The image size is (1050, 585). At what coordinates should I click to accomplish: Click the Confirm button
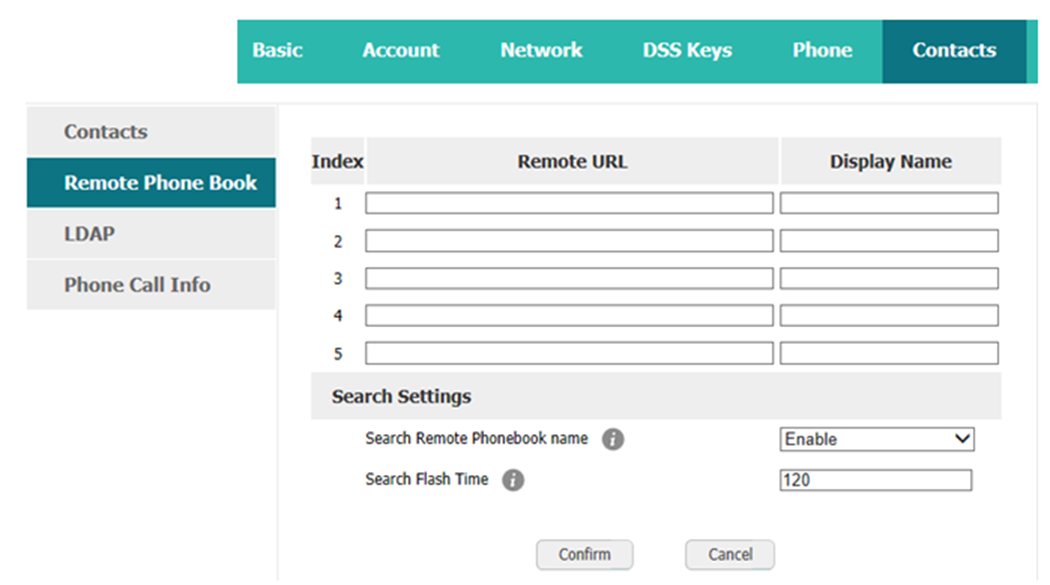tap(585, 555)
